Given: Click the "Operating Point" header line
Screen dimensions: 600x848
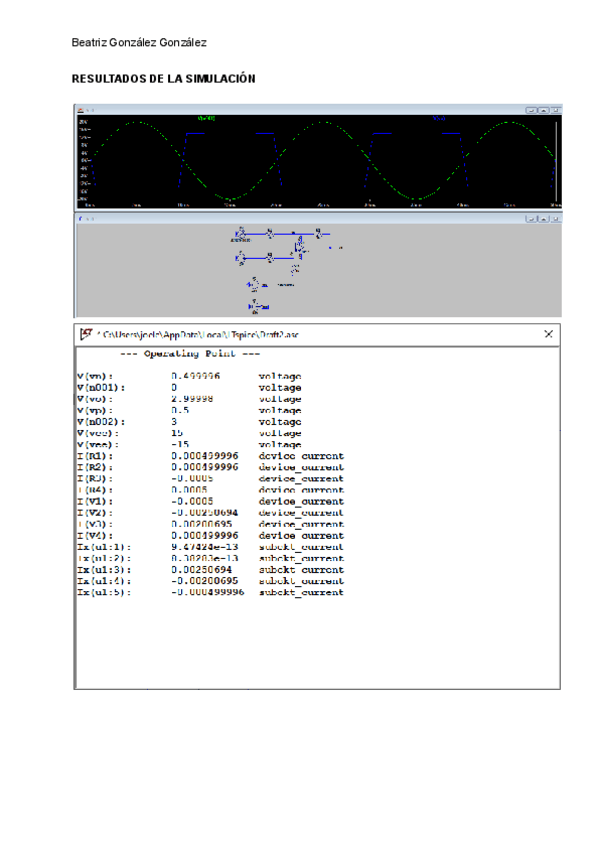Looking at the screenshot, I should coord(190,354).
